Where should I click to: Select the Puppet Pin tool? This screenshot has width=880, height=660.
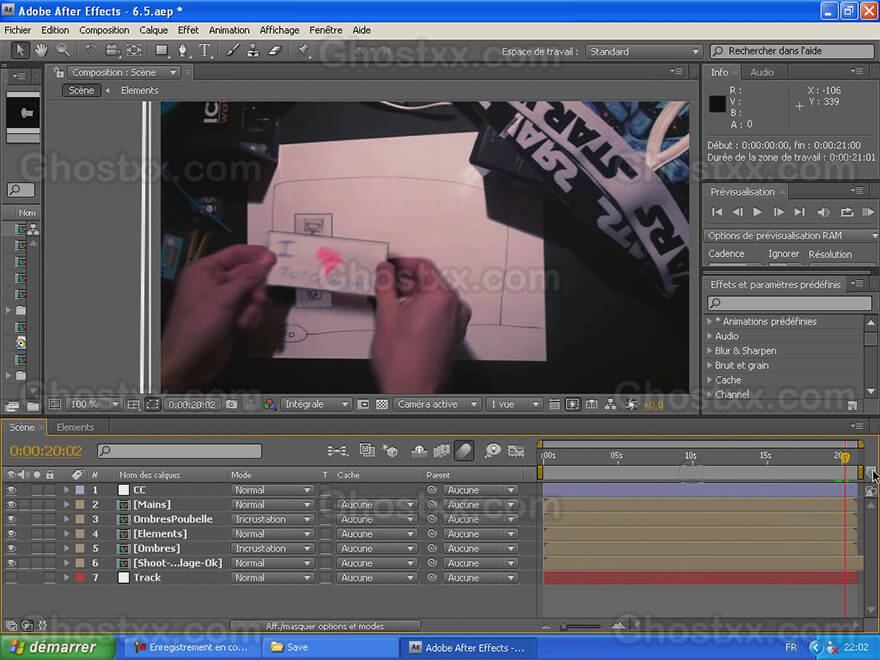[x=304, y=51]
